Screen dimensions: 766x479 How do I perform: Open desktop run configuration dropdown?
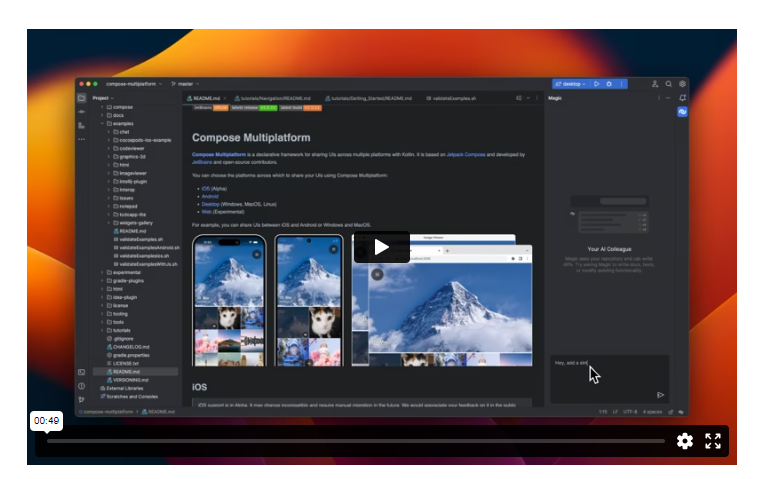click(x=571, y=84)
